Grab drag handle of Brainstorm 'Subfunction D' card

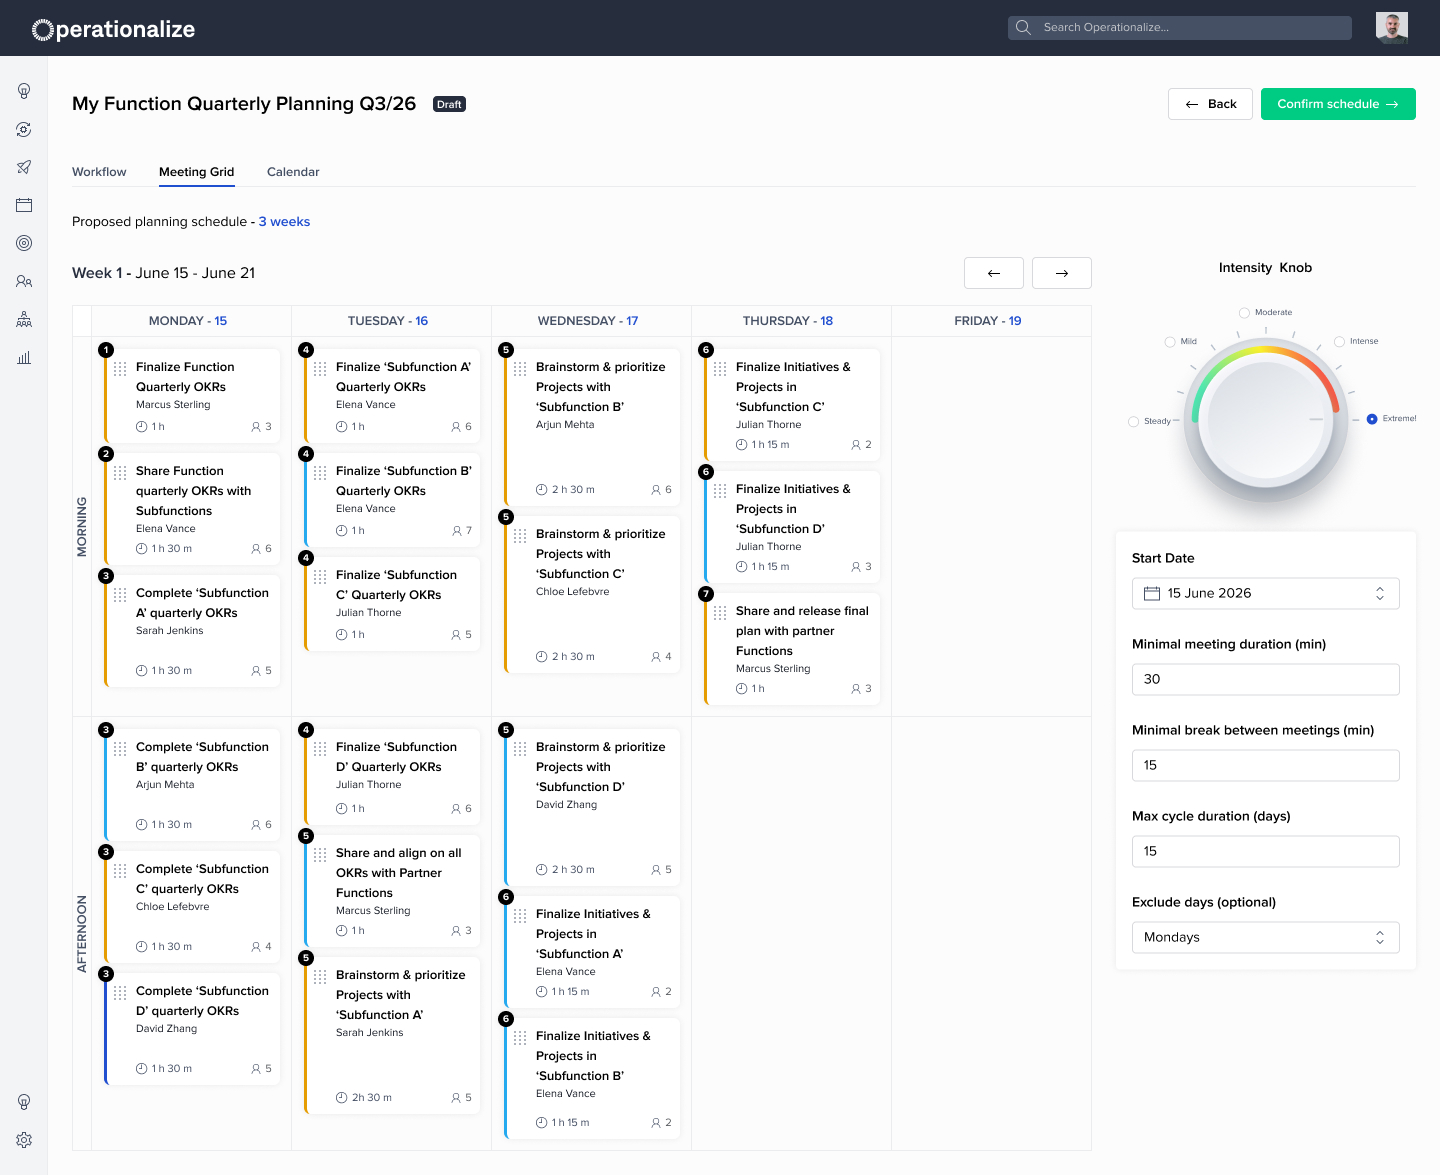(520, 749)
